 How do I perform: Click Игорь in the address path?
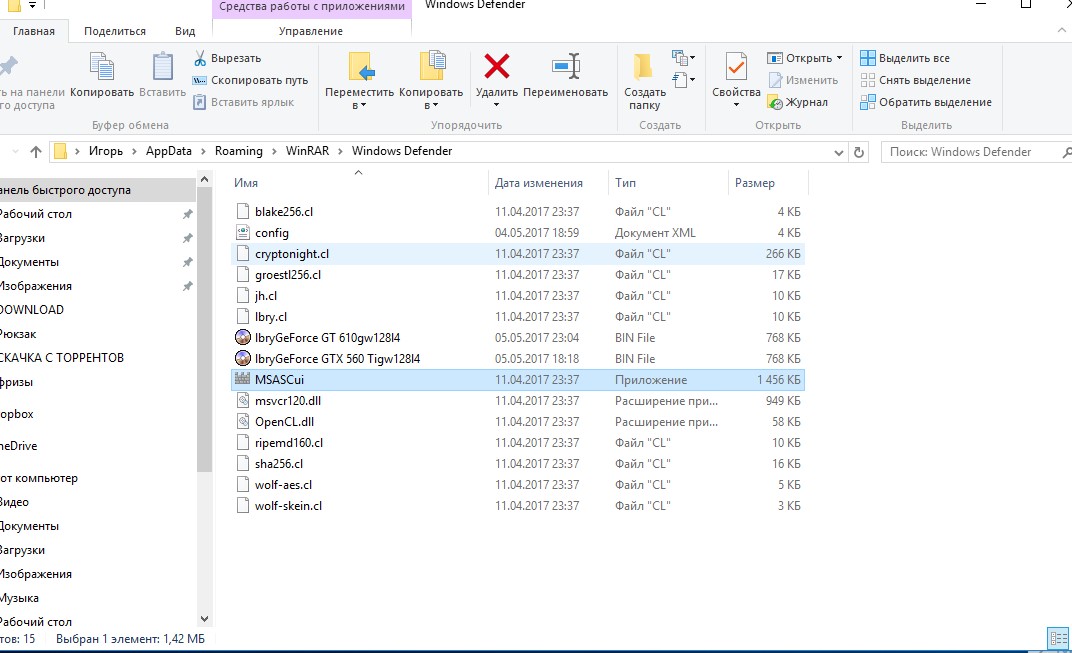[106, 151]
